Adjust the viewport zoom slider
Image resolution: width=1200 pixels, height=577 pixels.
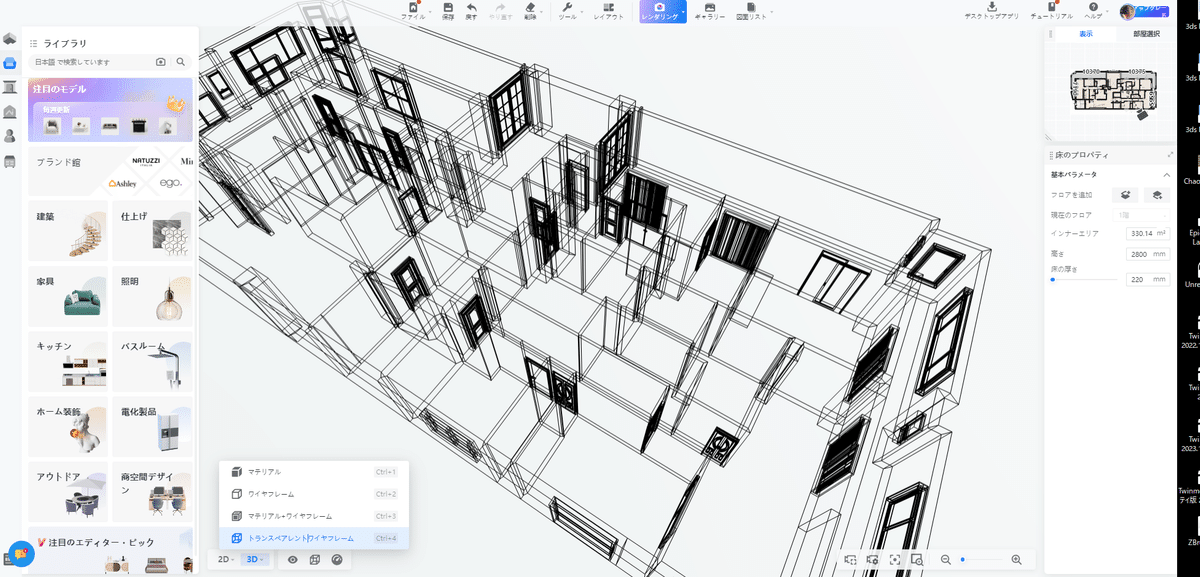click(x=981, y=560)
